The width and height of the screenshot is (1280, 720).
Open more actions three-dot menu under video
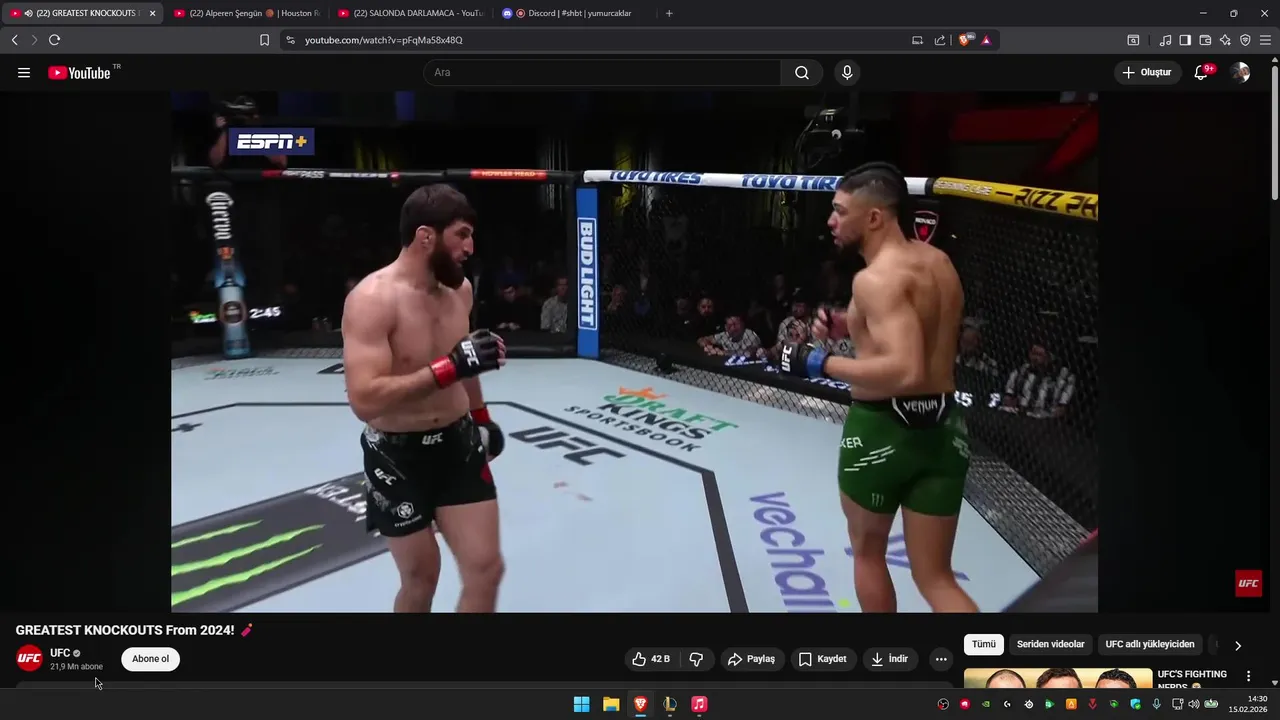[x=940, y=659]
